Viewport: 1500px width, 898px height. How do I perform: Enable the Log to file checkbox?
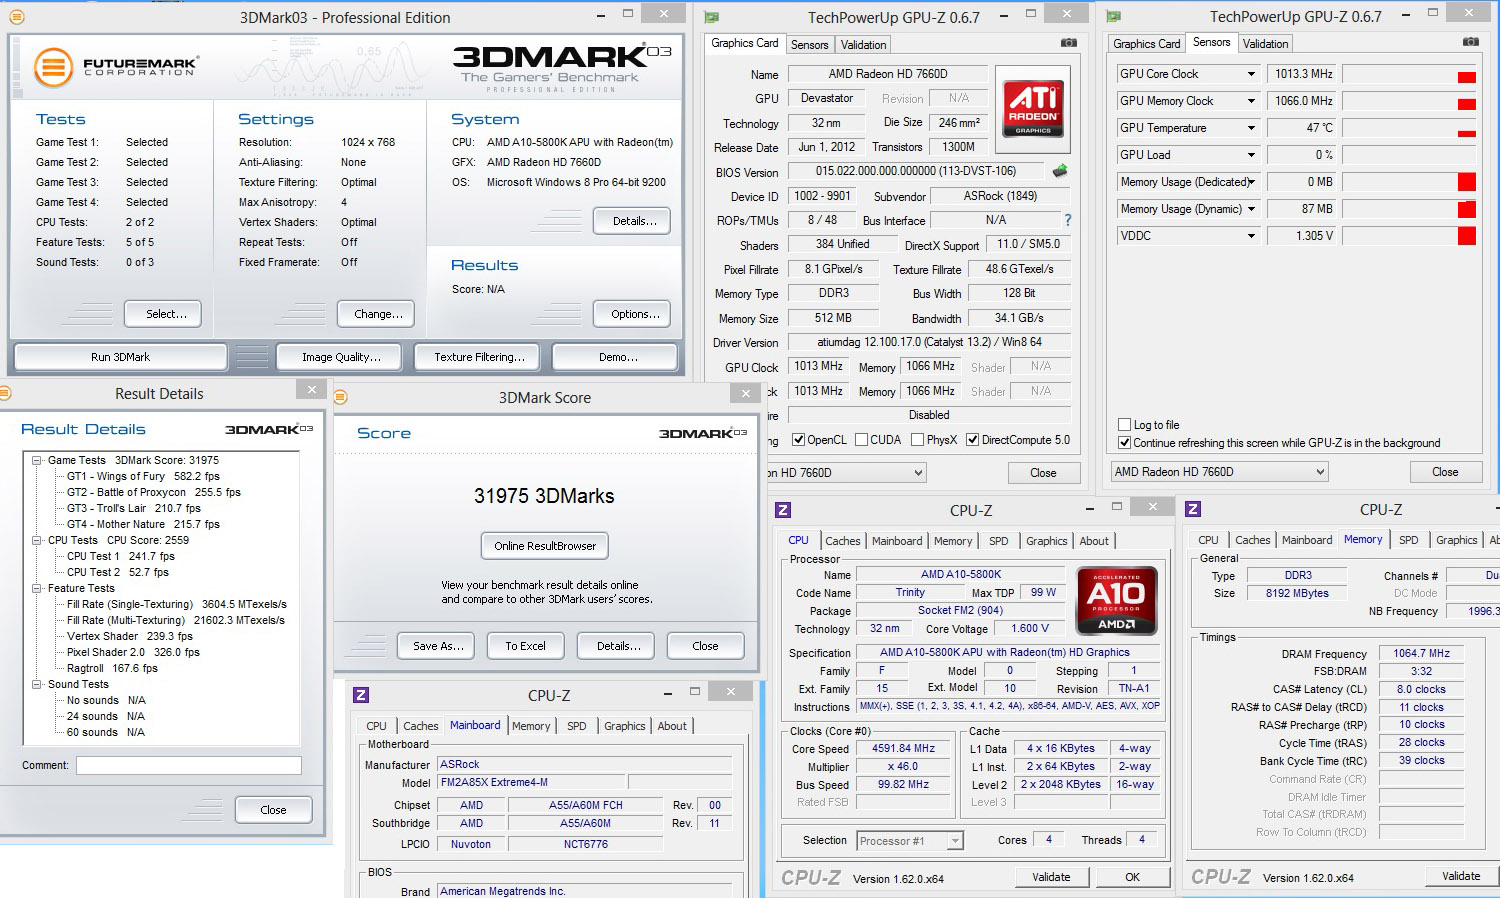(x=1124, y=425)
